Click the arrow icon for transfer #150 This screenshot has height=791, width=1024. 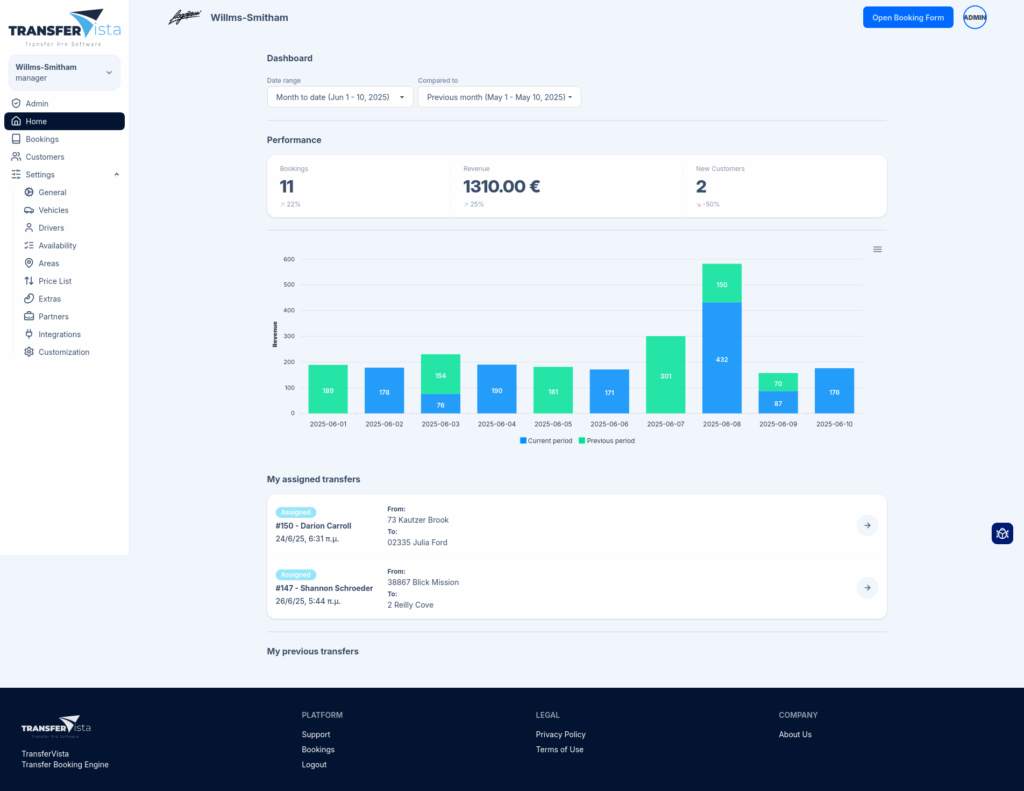867,525
